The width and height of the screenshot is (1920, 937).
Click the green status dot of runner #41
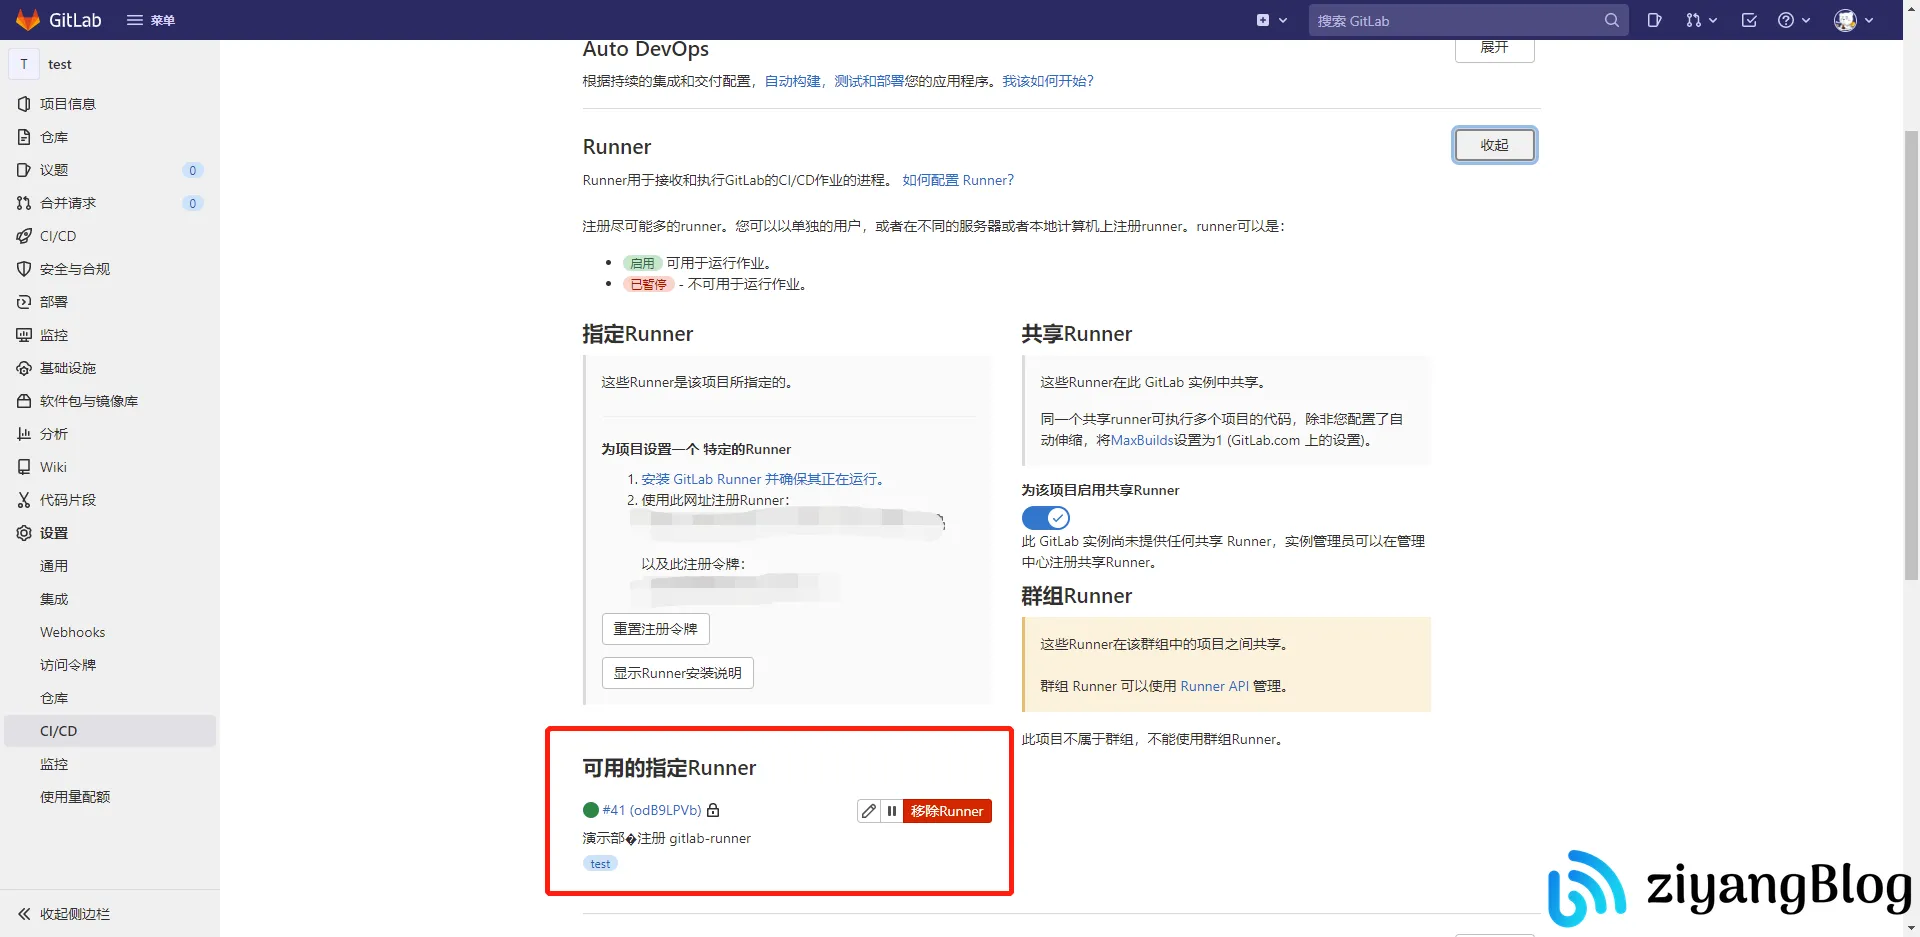(589, 810)
